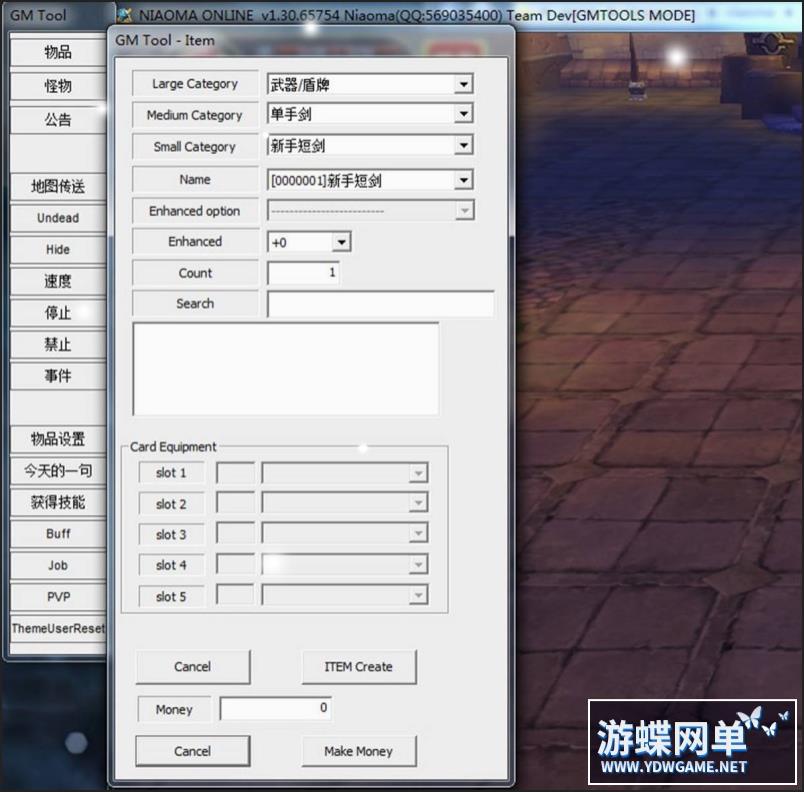Click the ITEM Create button
Viewport: 804px width, 792px height.
358,667
